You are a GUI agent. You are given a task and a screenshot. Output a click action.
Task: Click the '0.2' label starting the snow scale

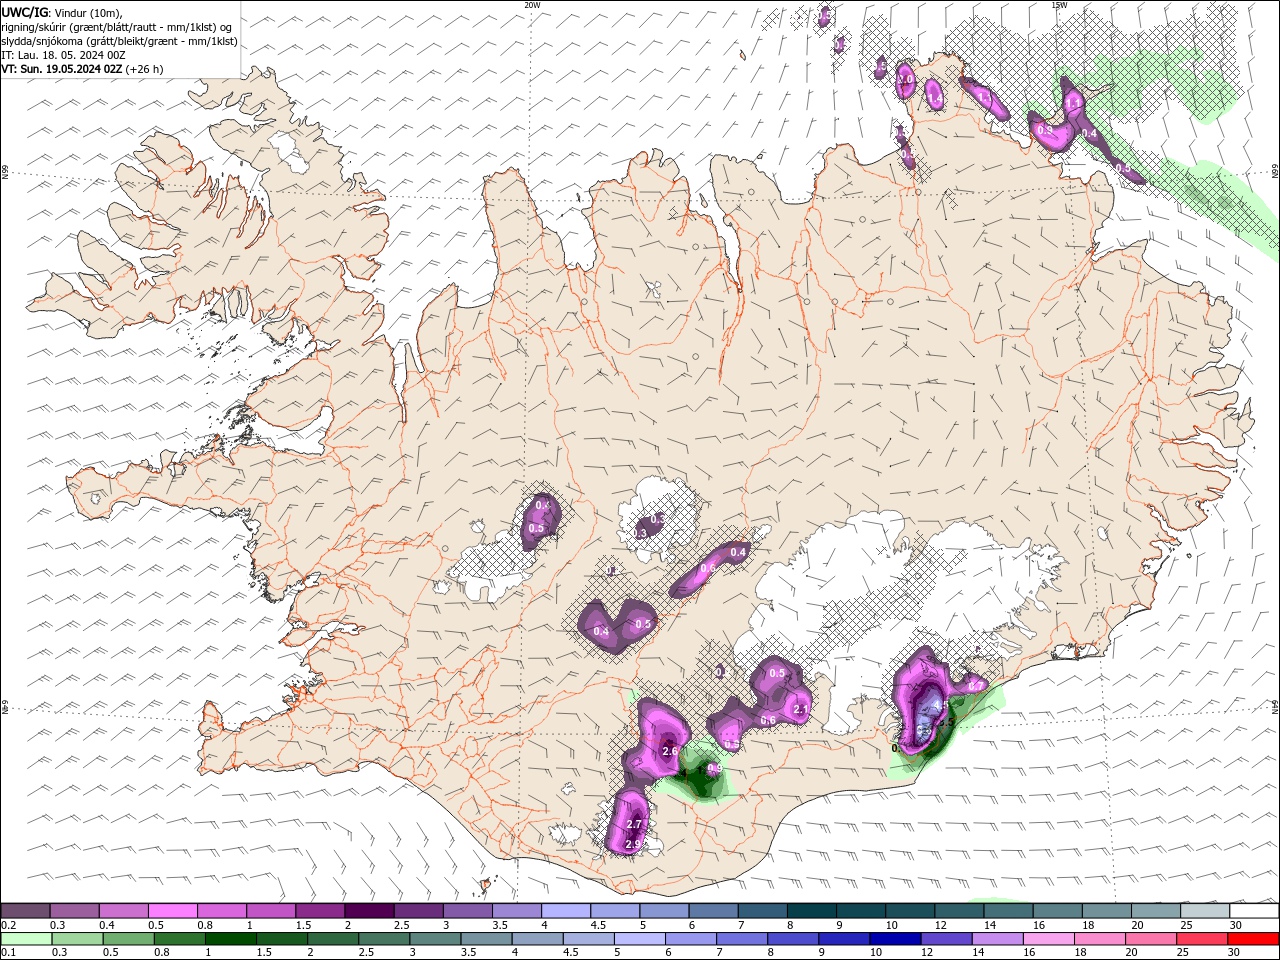pyautogui.click(x=9, y=925)
